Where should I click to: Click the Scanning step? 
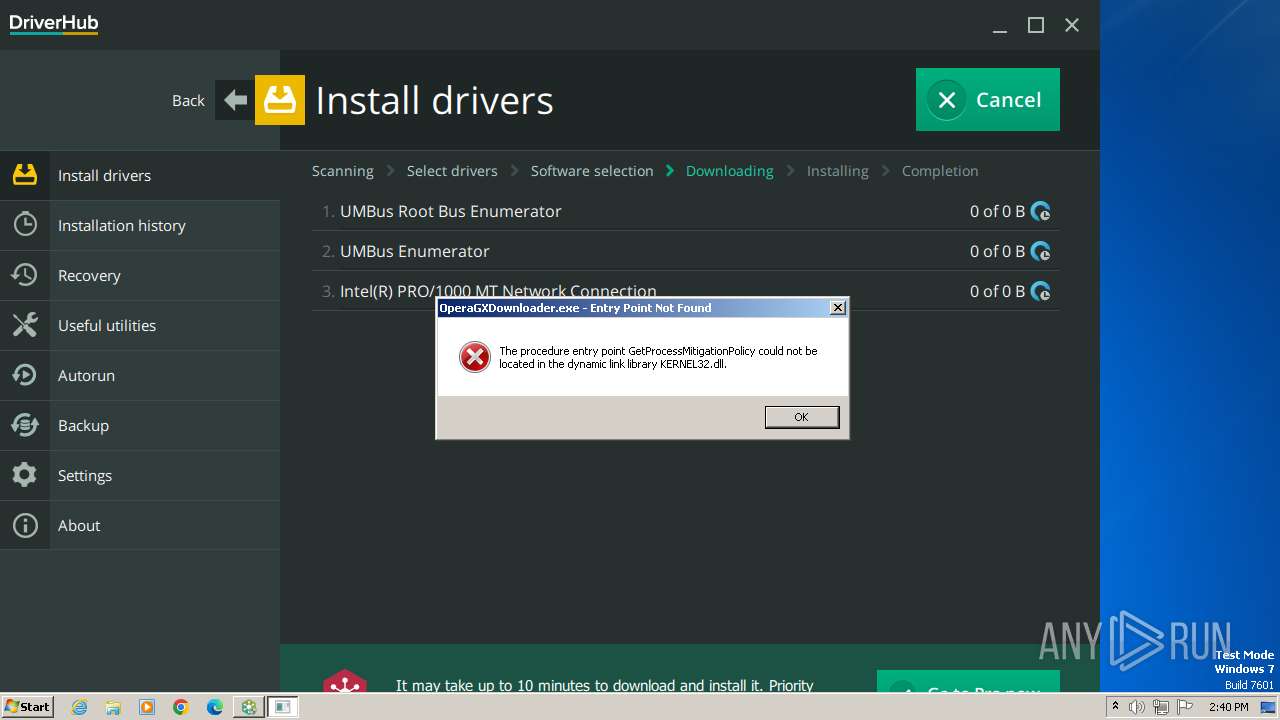(x=343, y=171)
